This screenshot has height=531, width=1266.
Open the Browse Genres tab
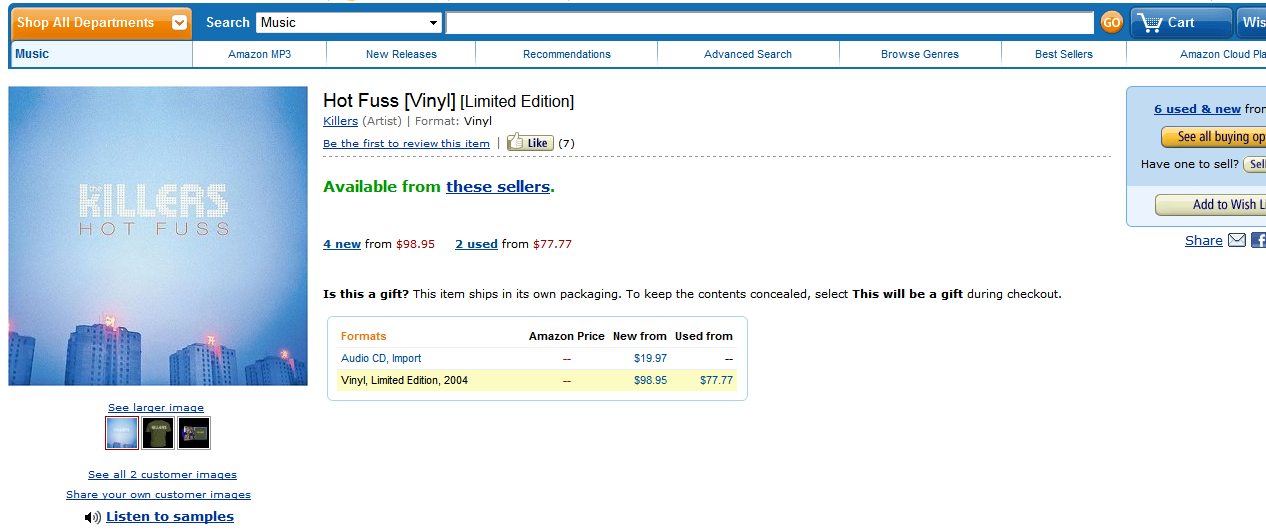(919, 54)
